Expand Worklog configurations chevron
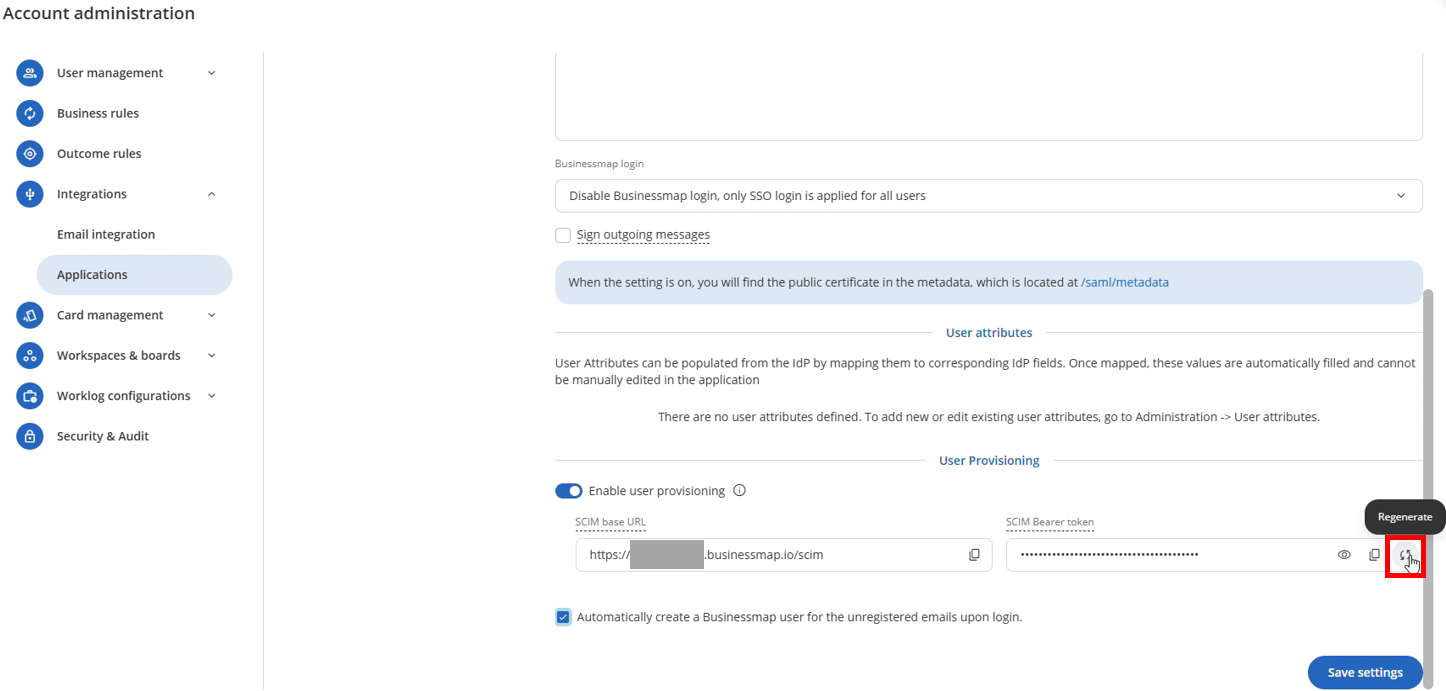 tap(211, 396)
